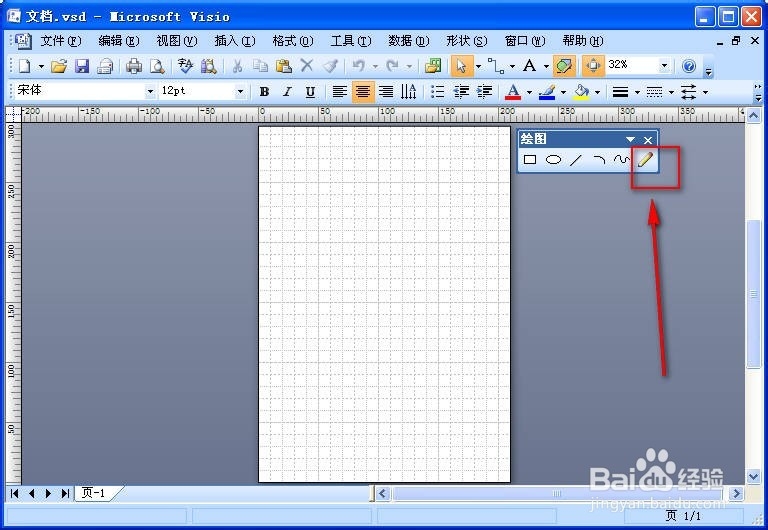Toggle Center alignment
768x530 pixels.
pyautogui.click(x=363, y=92)
